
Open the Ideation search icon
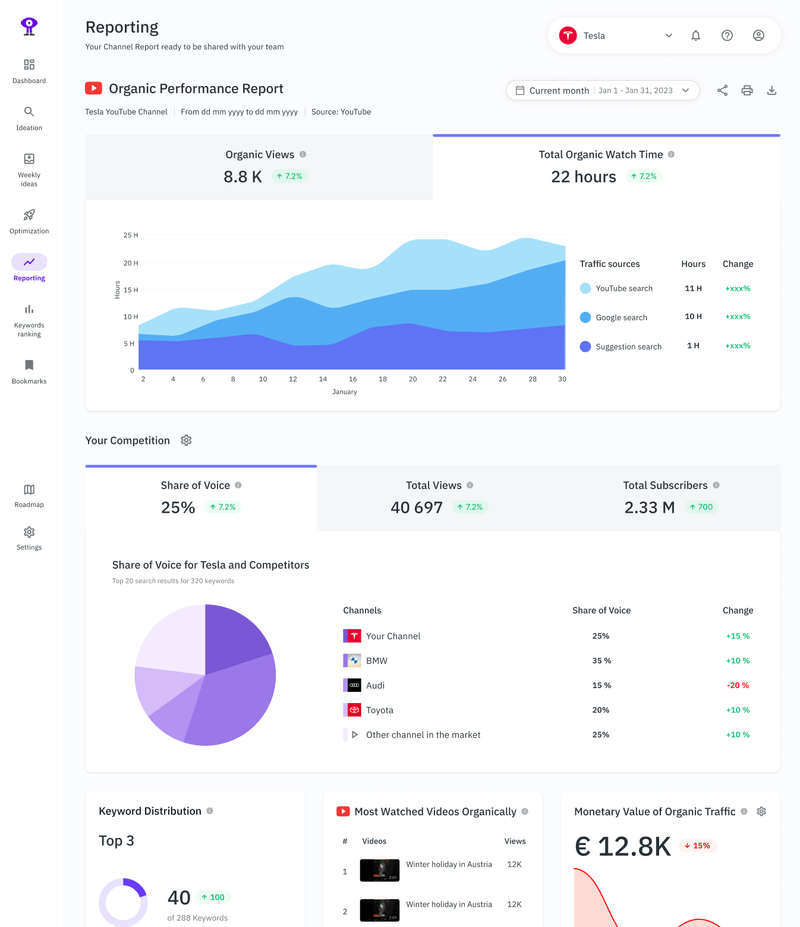[x=29, y=112]
